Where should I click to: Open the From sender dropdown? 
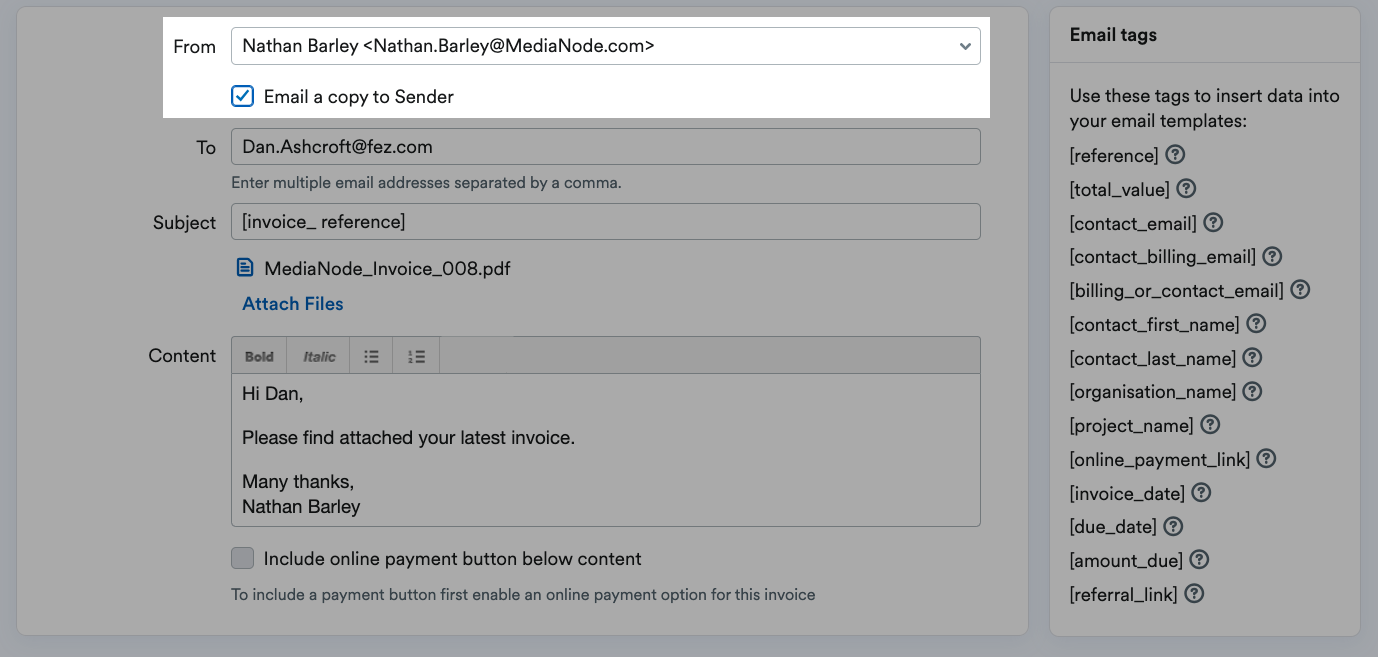pyautogui.click(x=605, y=46)
